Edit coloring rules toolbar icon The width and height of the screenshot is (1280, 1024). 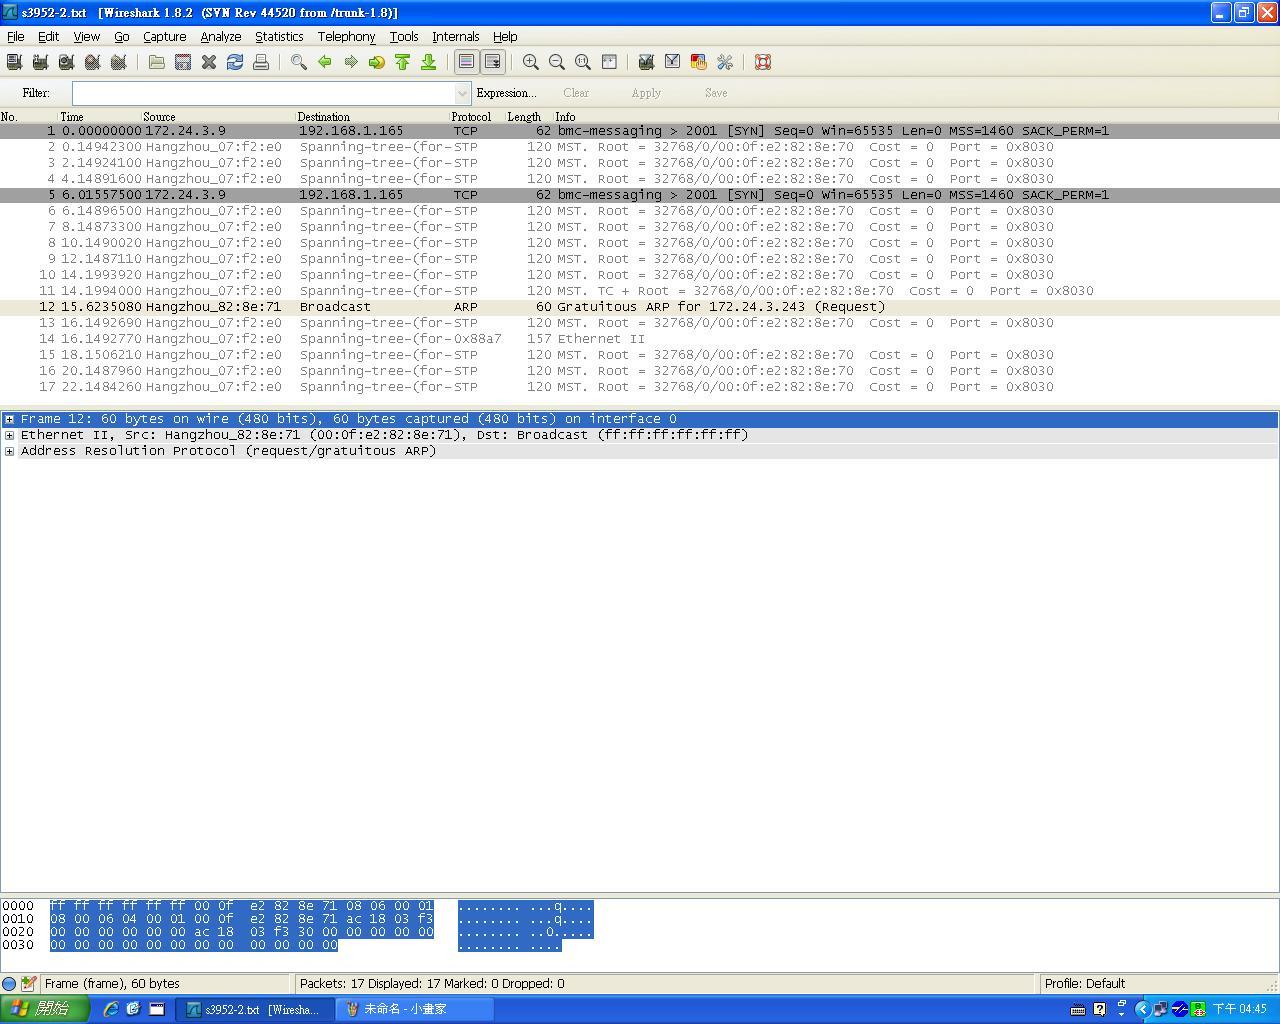[698, 62]
